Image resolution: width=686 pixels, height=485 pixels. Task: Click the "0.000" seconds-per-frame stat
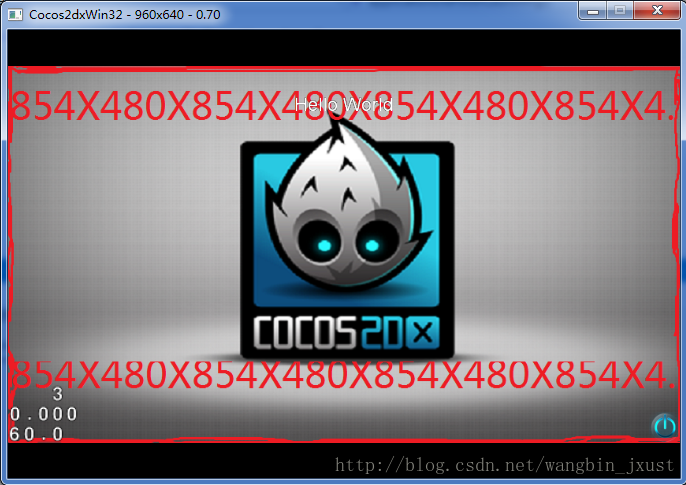[43, 414]
